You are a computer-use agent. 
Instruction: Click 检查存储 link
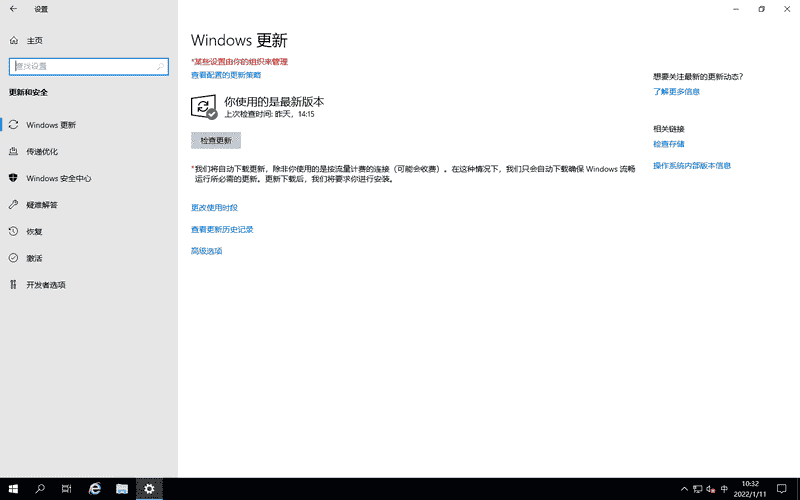[669, 144]
